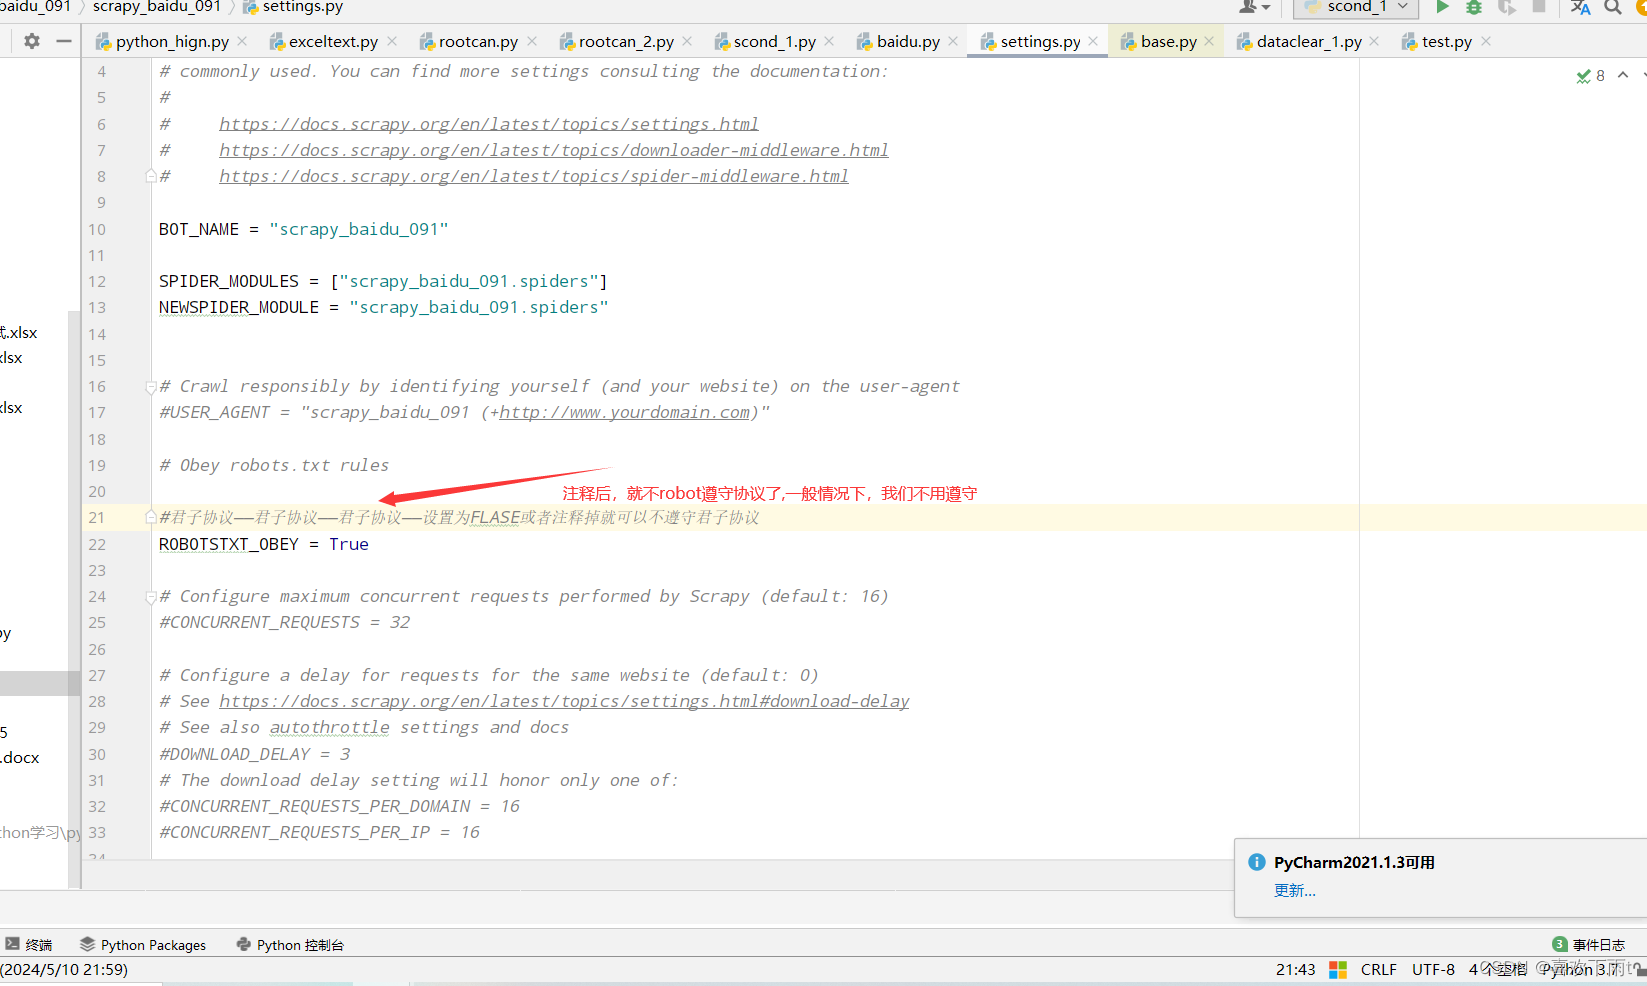This screenshot has height=986, width=1647.
Task: Click the 更新... link in PyCharm notification
Action: (x=1295, y=890)
